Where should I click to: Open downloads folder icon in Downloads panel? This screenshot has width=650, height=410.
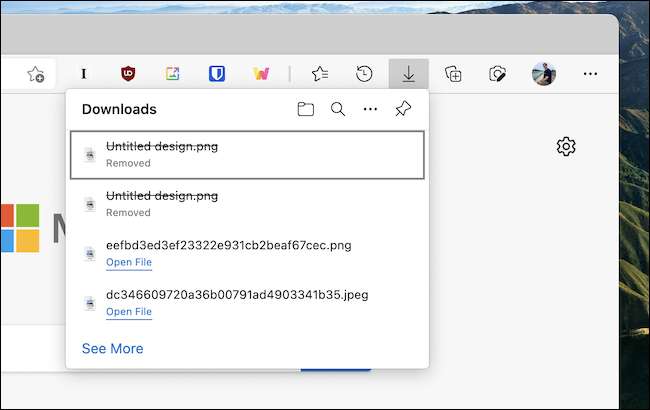(x=306, y=109)
